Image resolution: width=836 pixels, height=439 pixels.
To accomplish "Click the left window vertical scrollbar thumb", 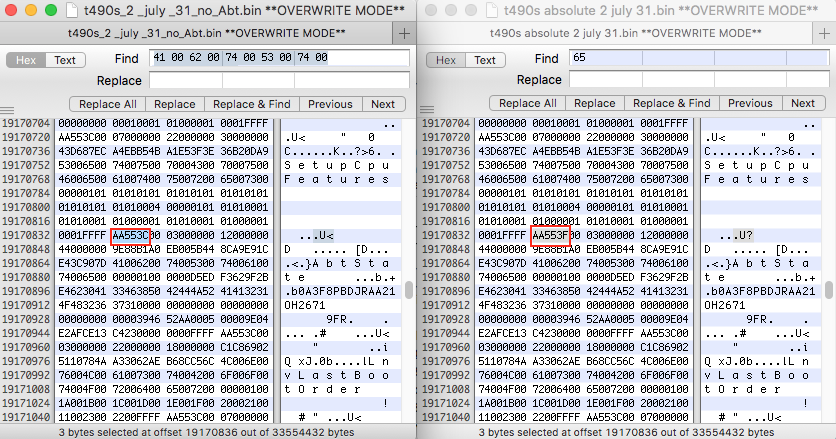I will 409,290.
